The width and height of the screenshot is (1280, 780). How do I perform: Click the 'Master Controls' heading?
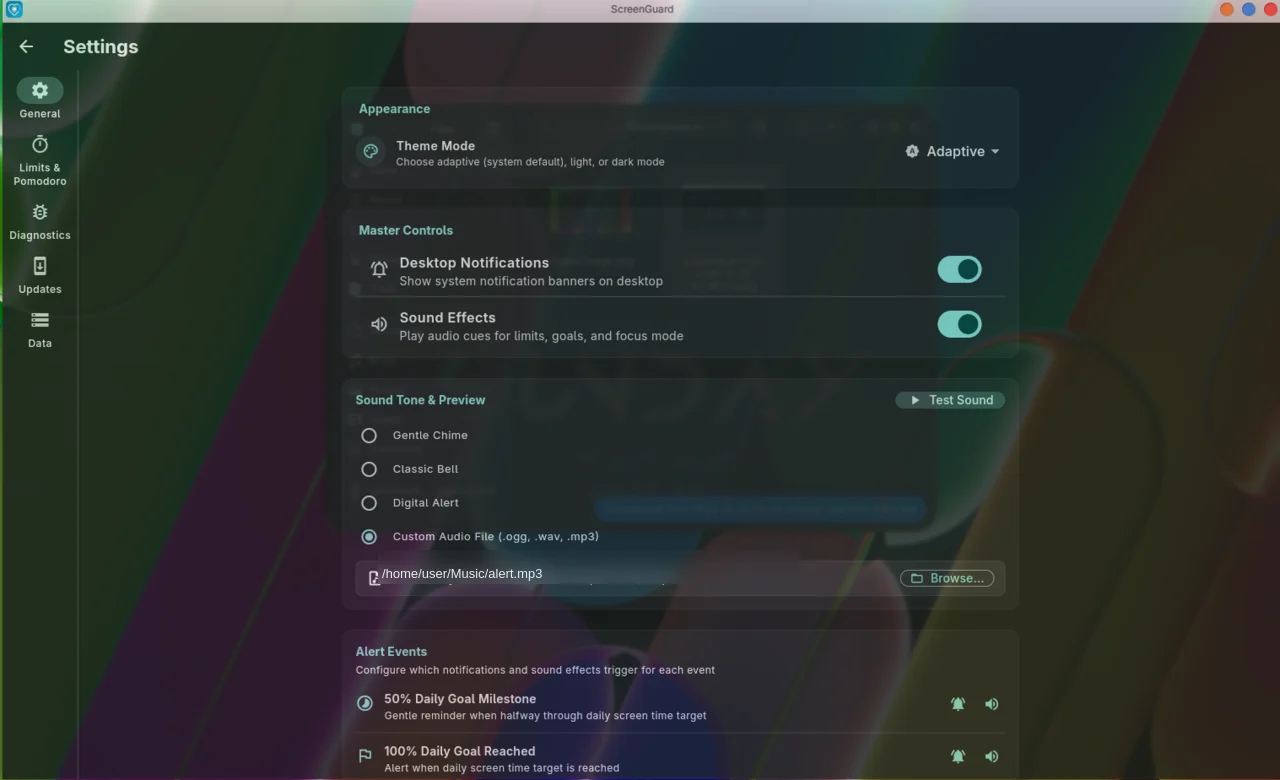pyautogui.click(x=406, y=230)
